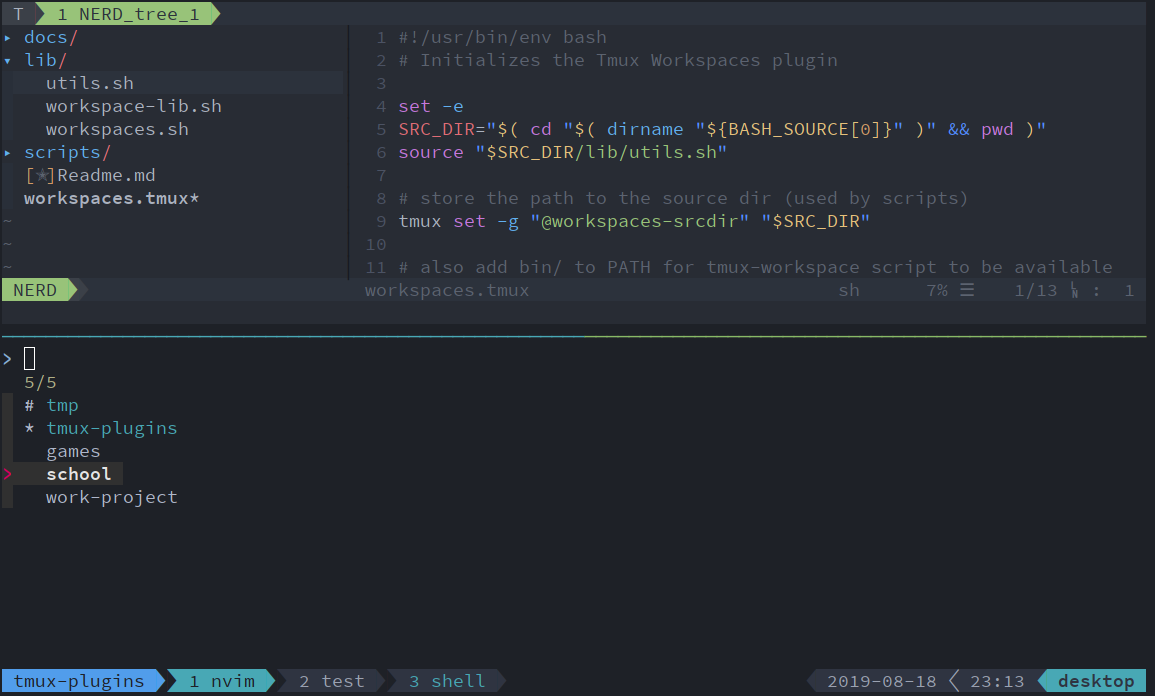Select the school workspace in list
The image size is (1155, 696).
(78, 474)
